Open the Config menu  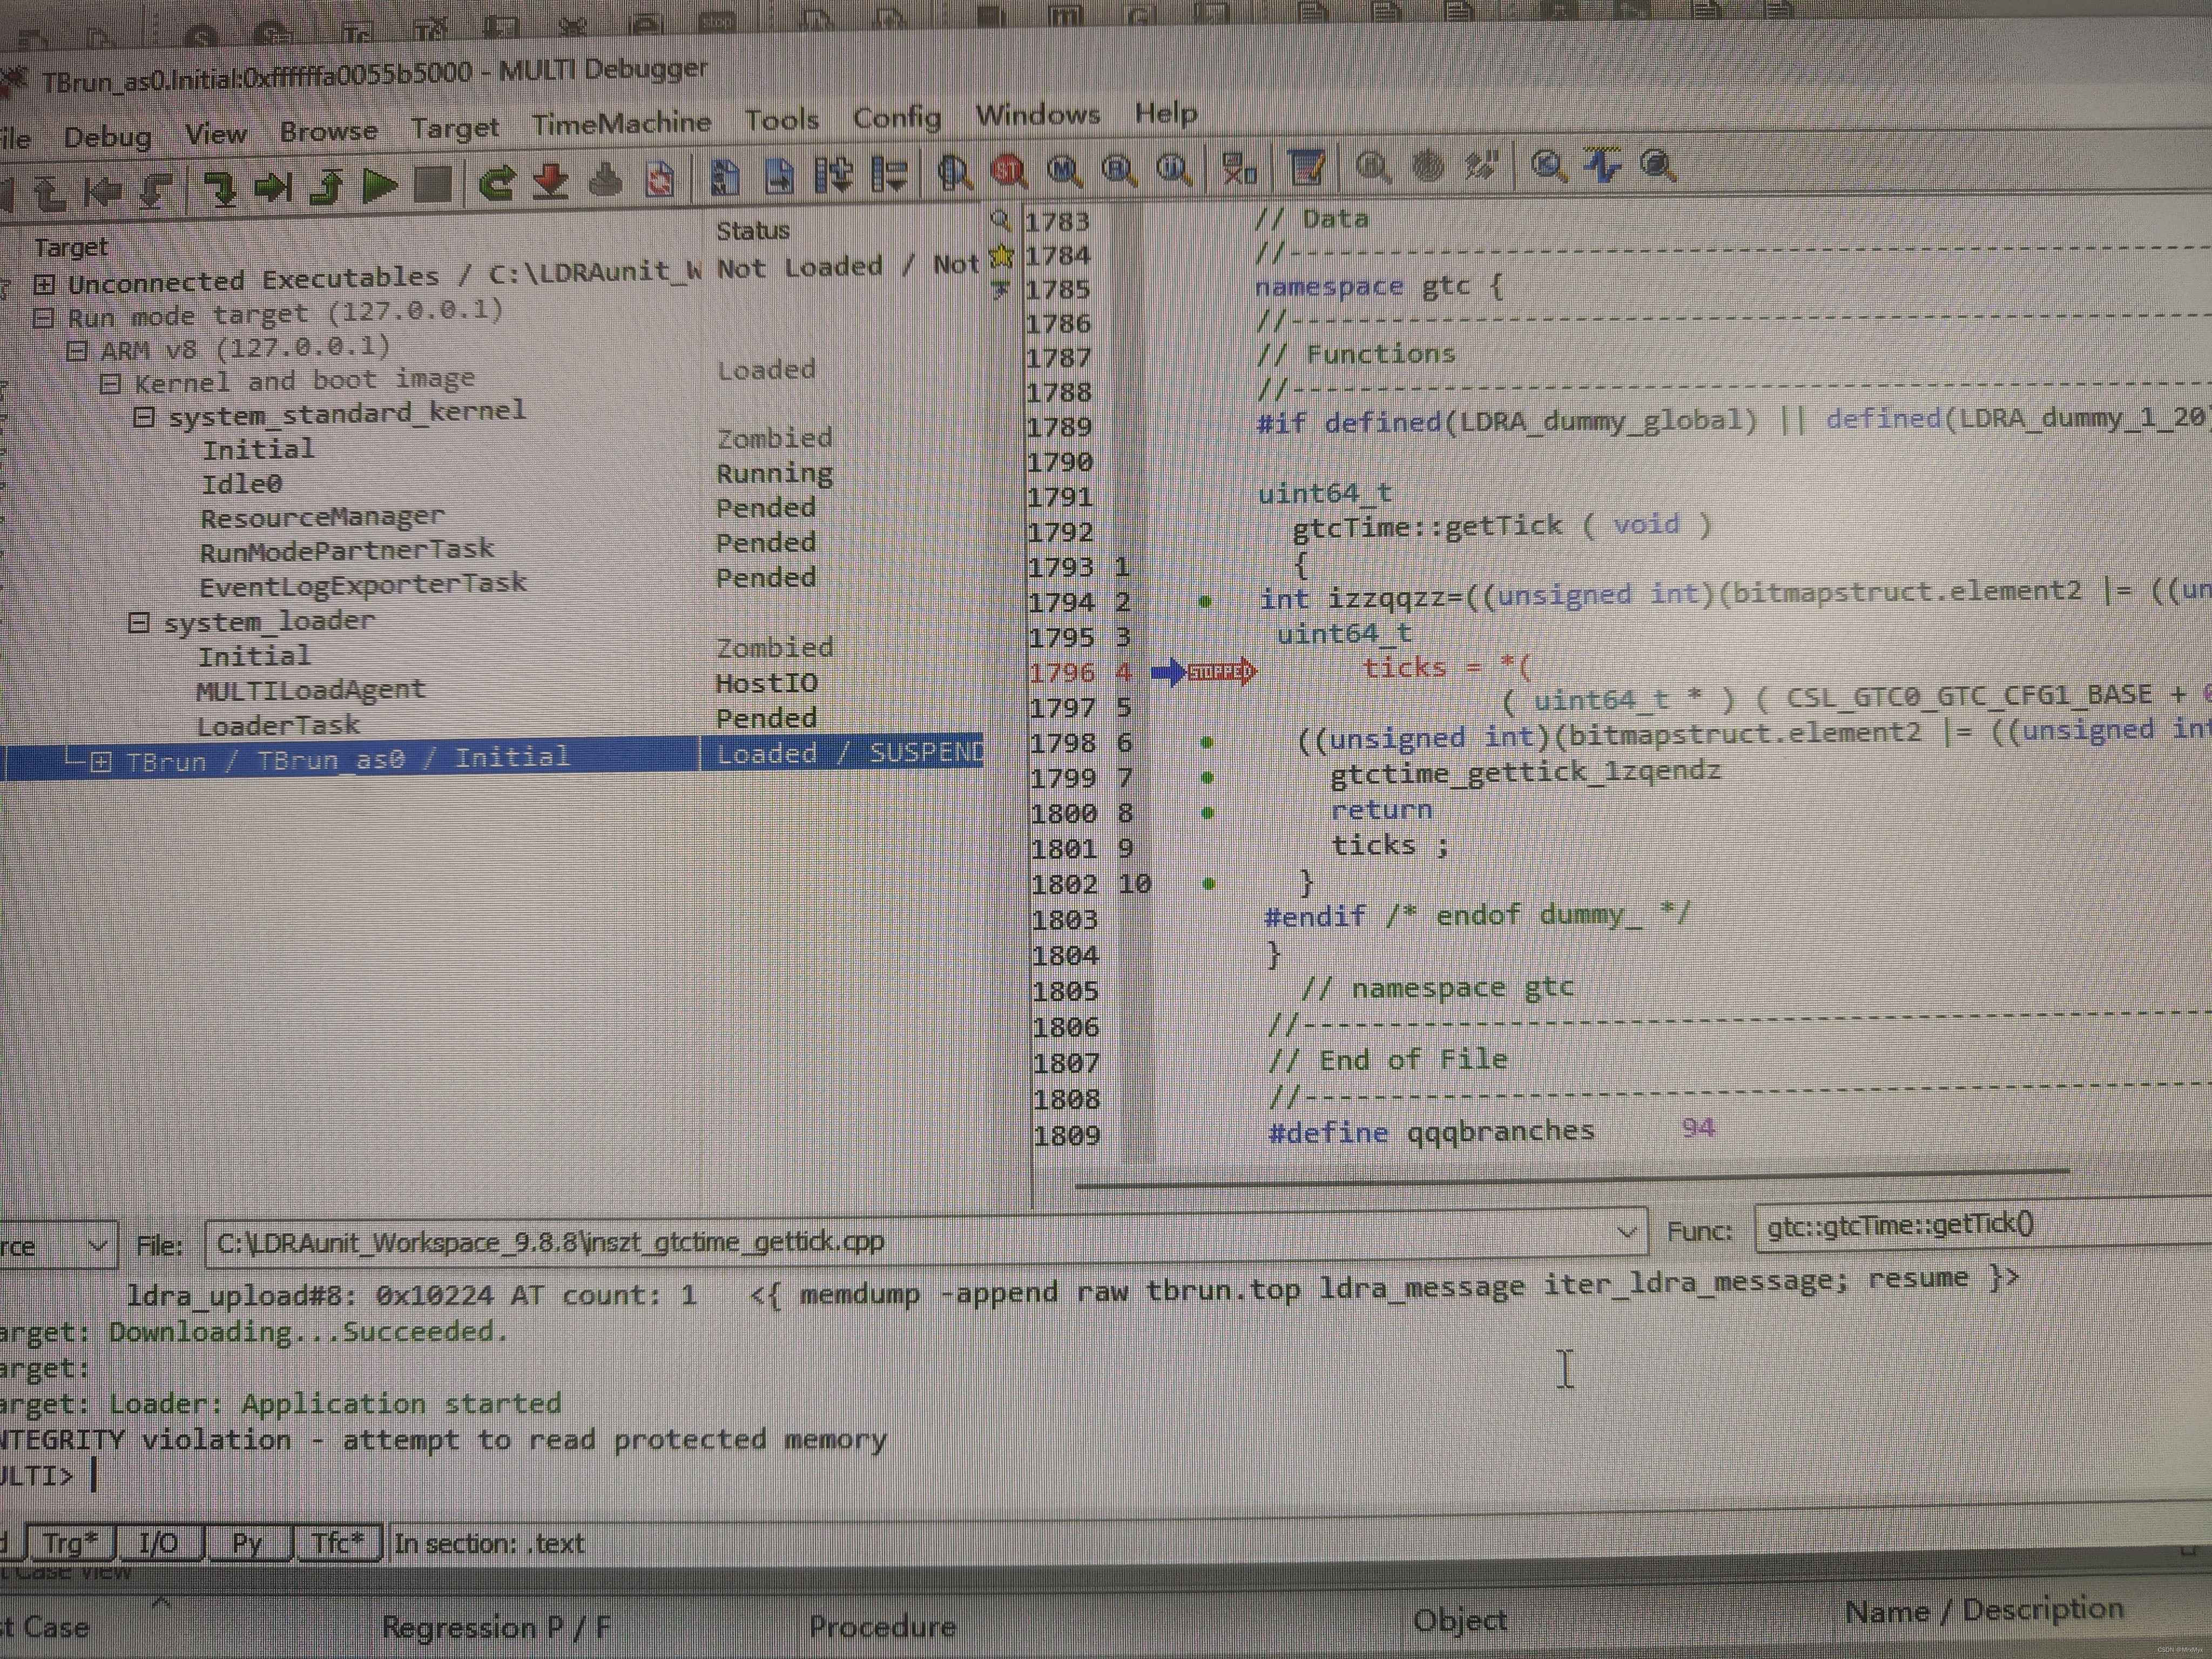(897, 118)
